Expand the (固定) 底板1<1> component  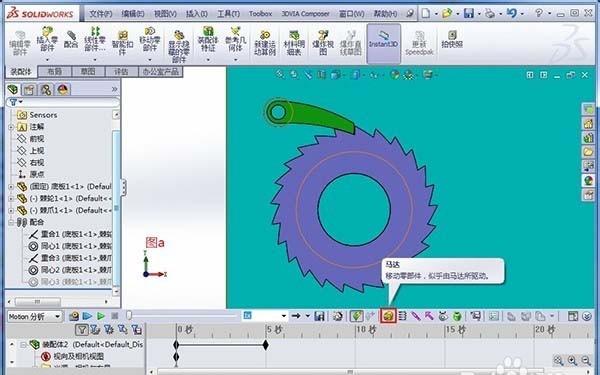coord(11,187)
